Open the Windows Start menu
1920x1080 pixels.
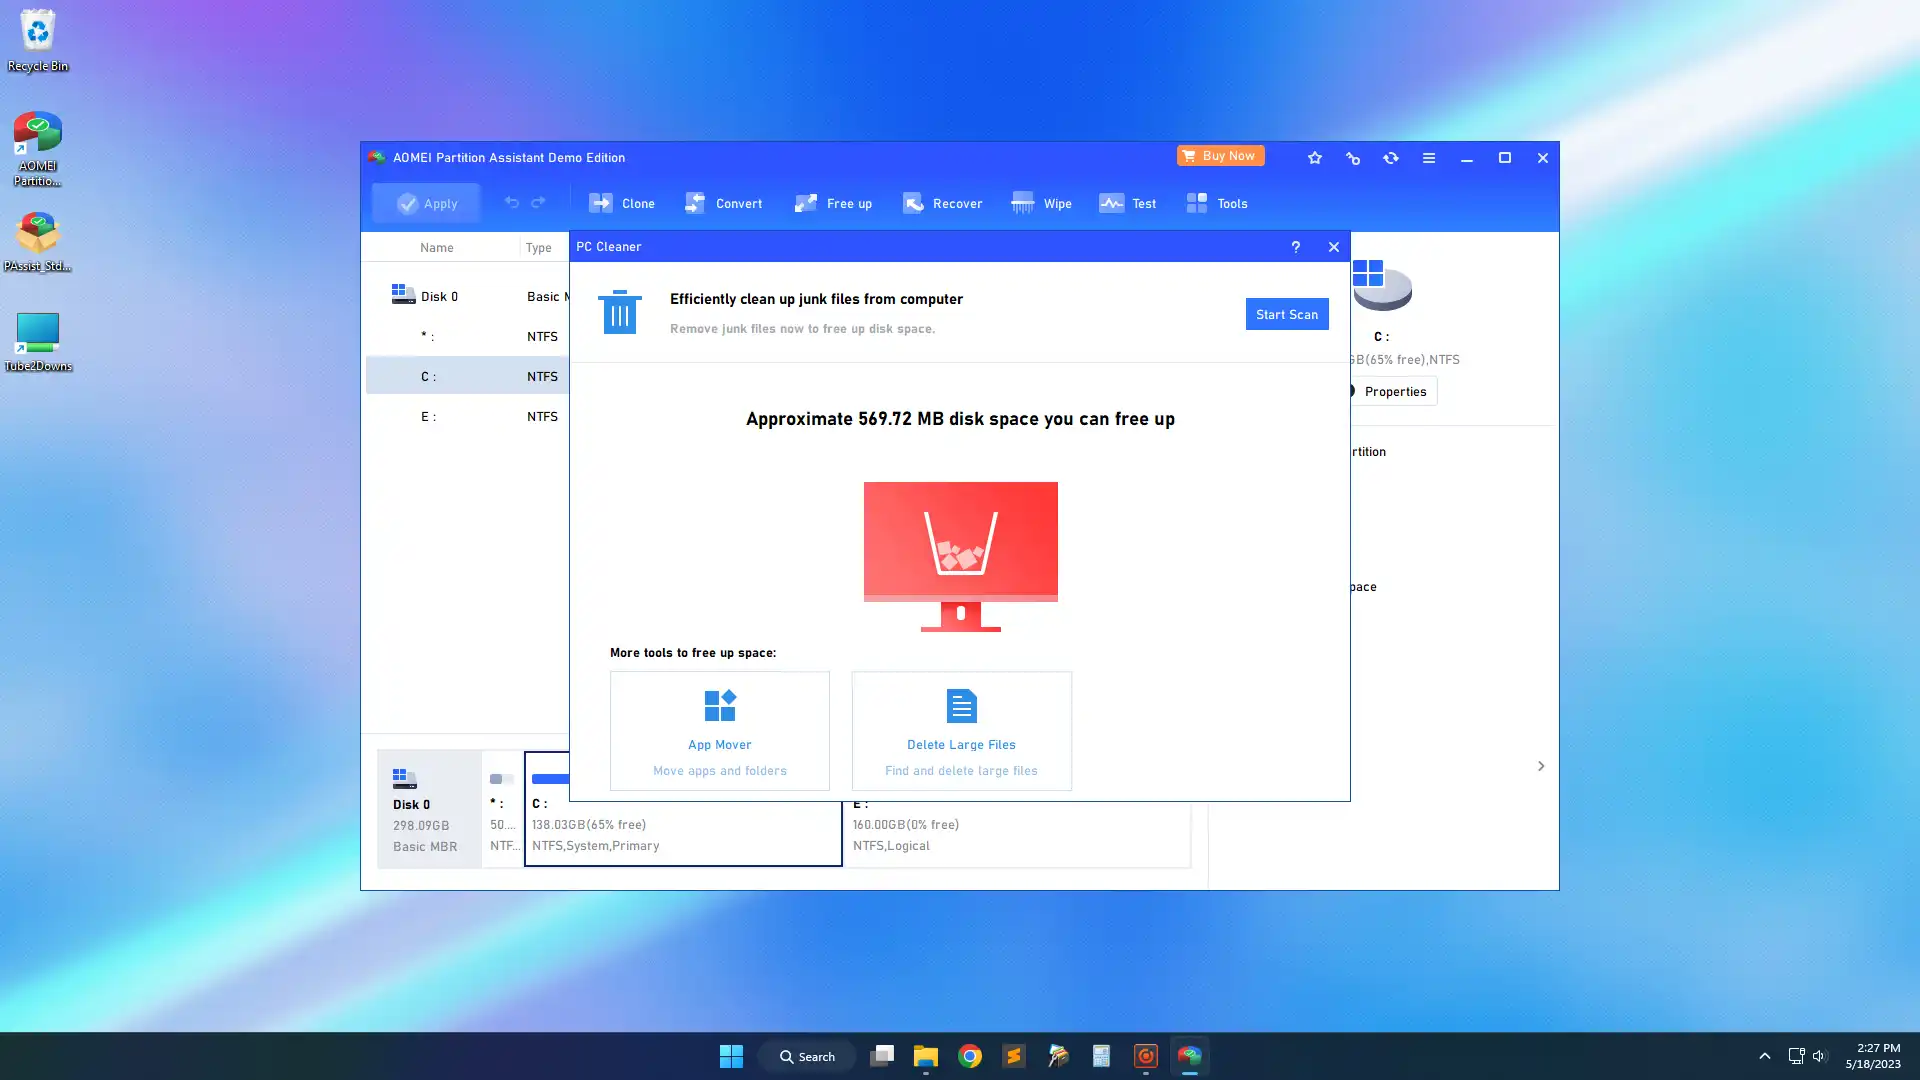click(731, 1056)
